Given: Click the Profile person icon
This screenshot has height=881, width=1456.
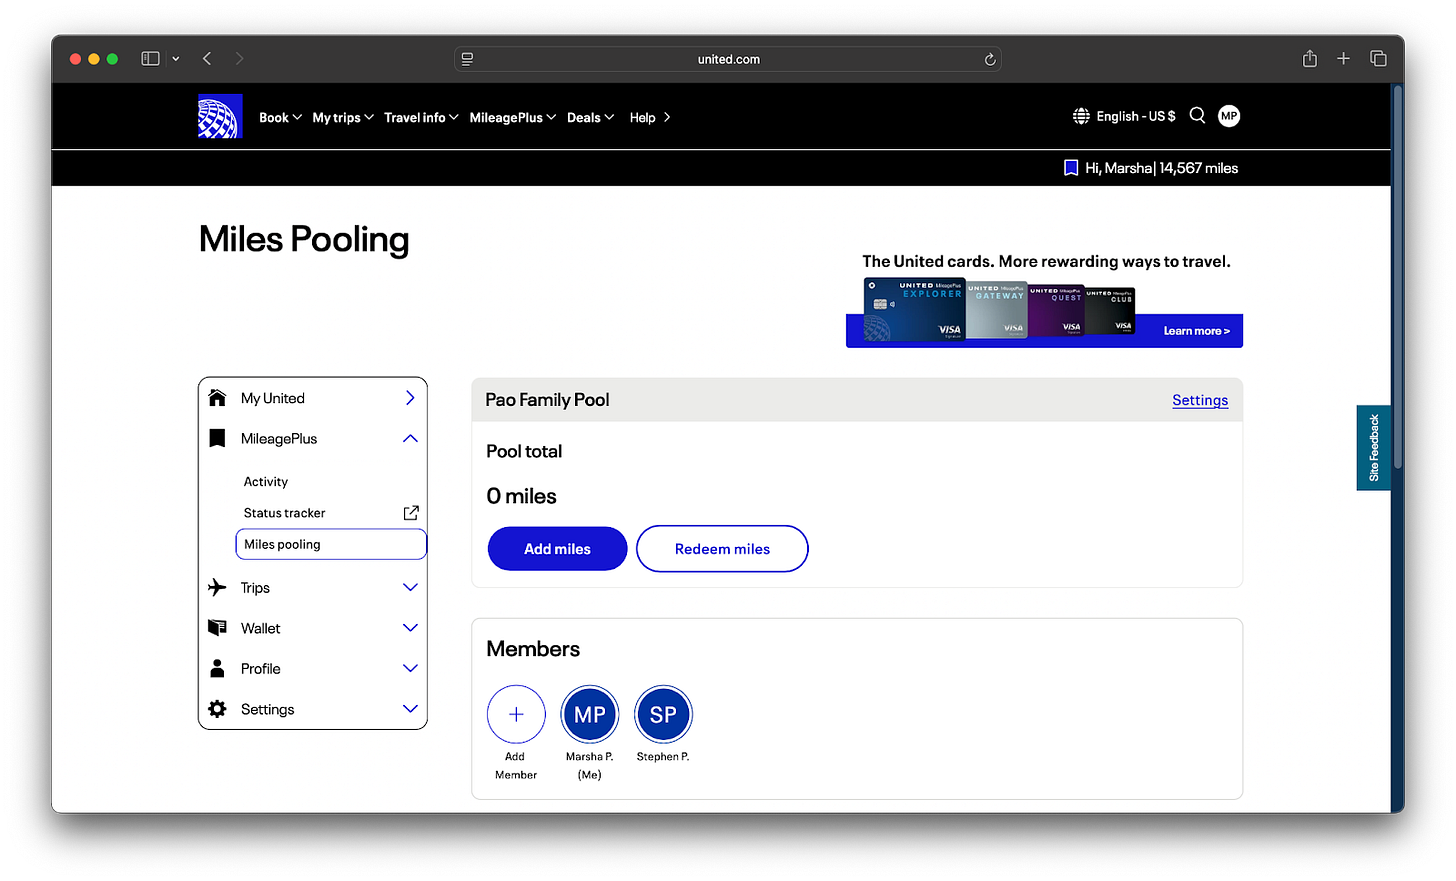Looking at the screenshot, I should click(x=217, y=668).
